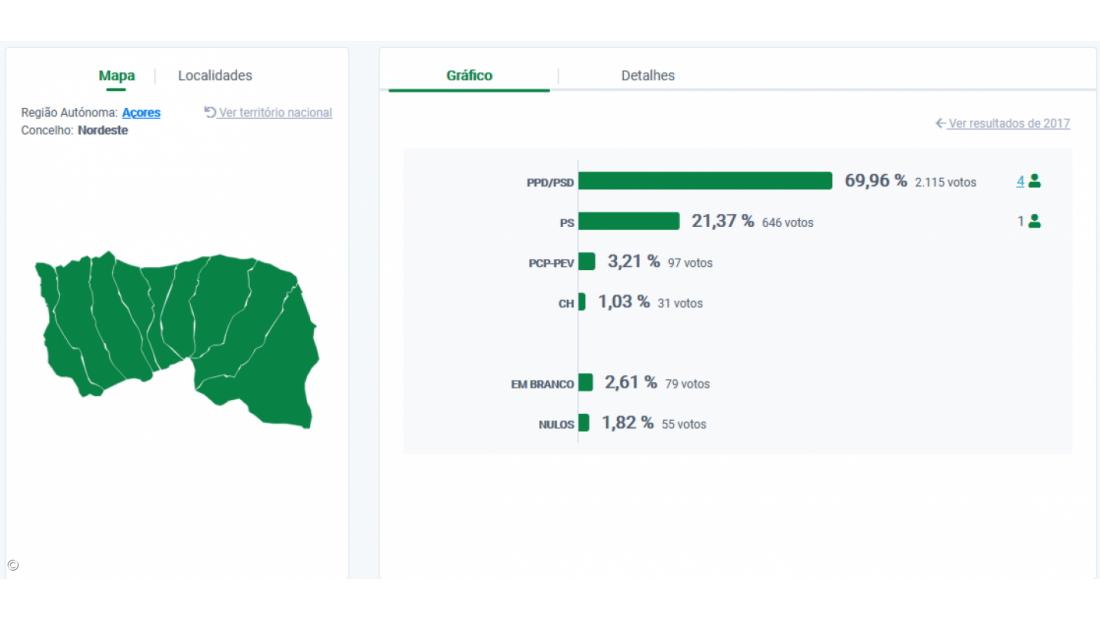1100x620 pixels.
Task: Open Ver resultados de 2017 link
Action: coord(1009,123)
